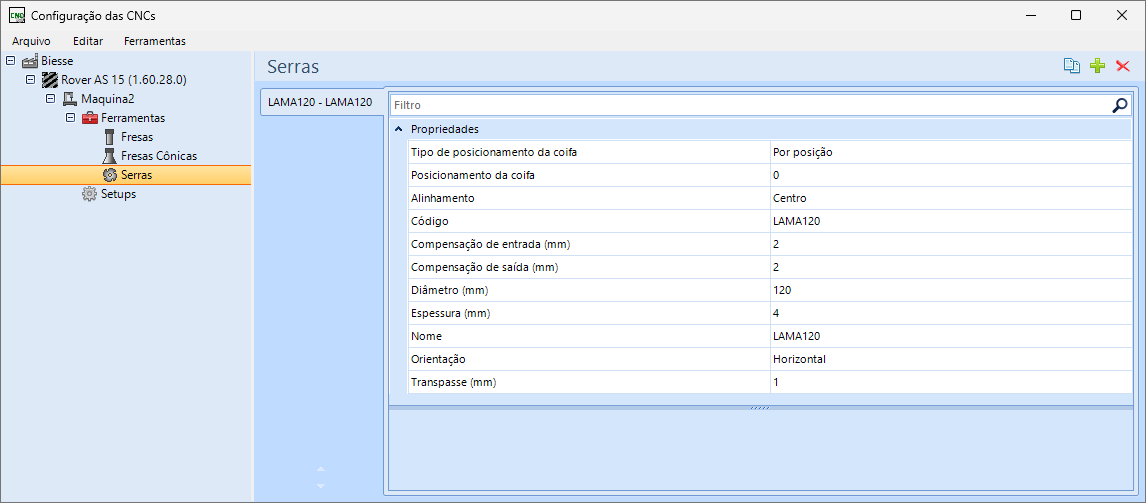The width and height of the screenshot is (1146, 503).
Task: Click in the Filtro input field
Action: 749,105
